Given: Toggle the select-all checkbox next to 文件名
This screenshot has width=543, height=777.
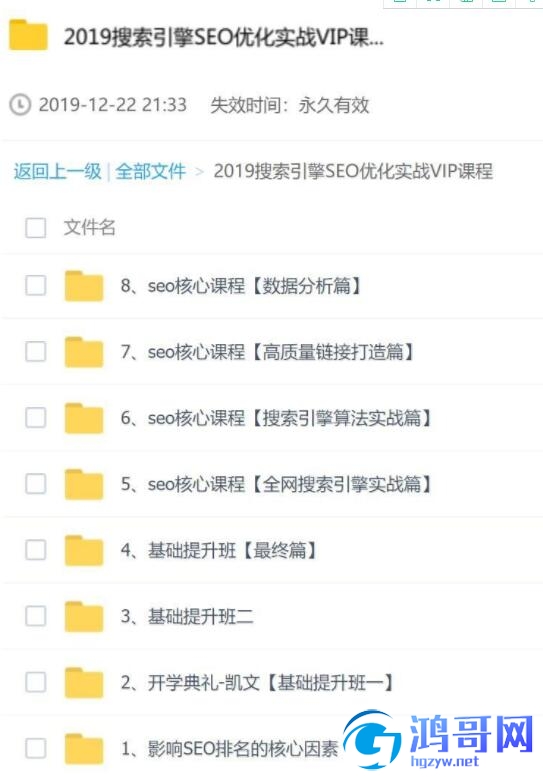Looking at the screenshot, I should click(x=36, y=228).
